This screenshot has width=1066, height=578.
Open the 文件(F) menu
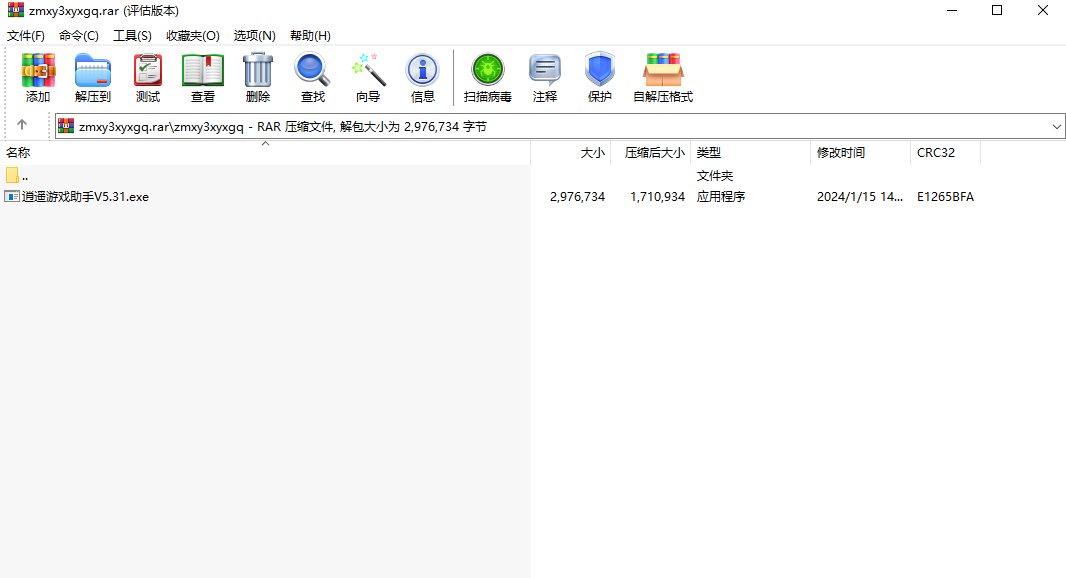tap(26, 35)
